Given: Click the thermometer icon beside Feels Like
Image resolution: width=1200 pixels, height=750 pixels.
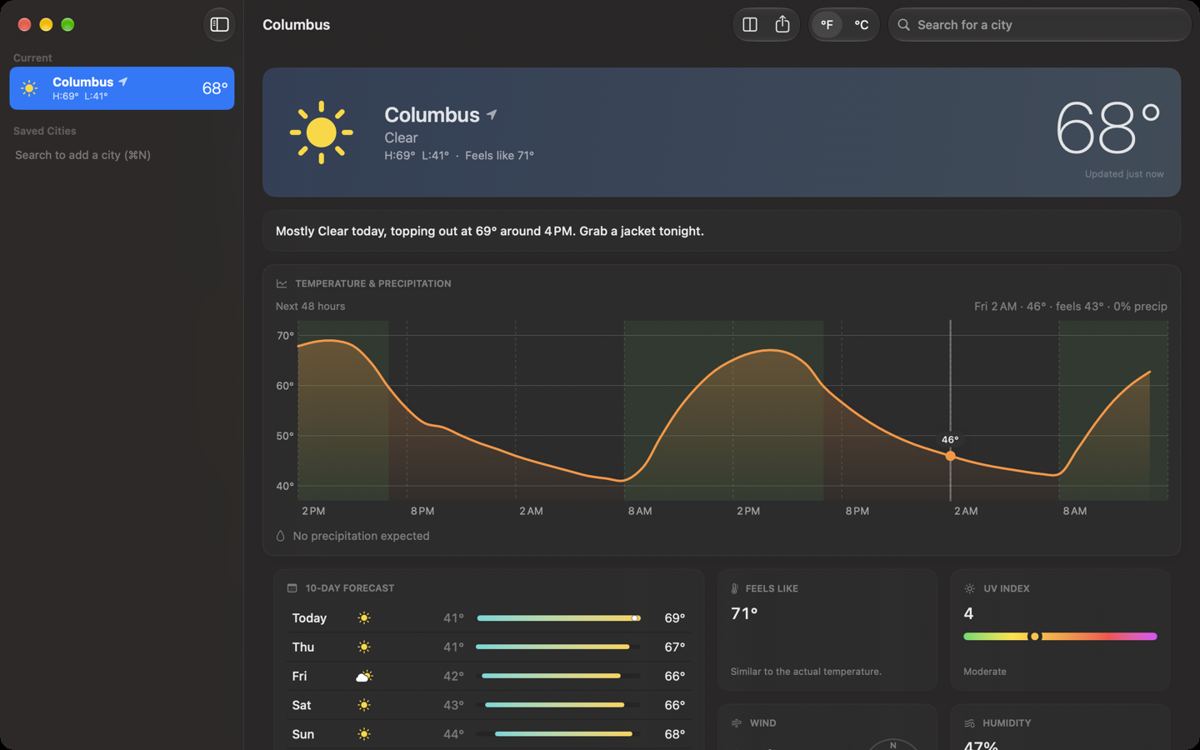Looking at the screenshot, I should (x=735, y=589).
